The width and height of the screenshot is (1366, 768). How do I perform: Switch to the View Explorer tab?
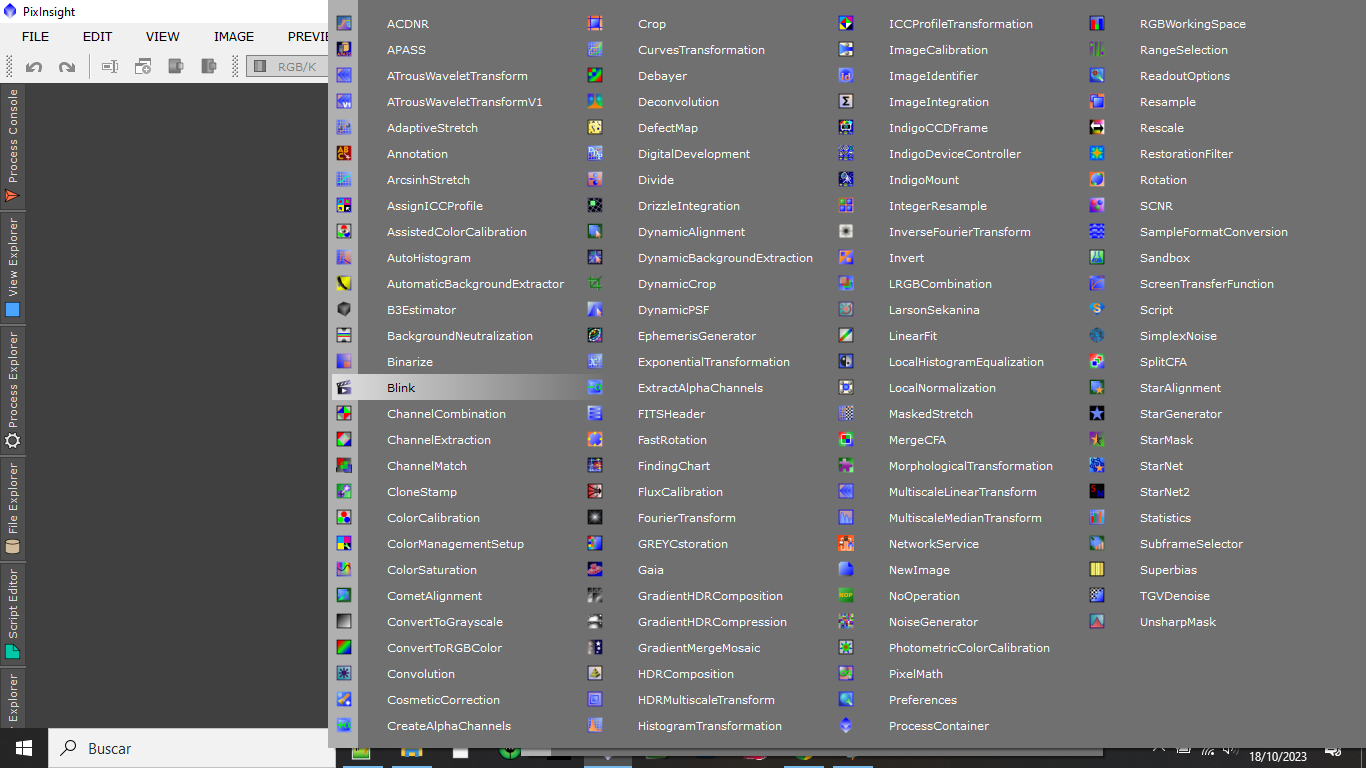click(13, 267)
